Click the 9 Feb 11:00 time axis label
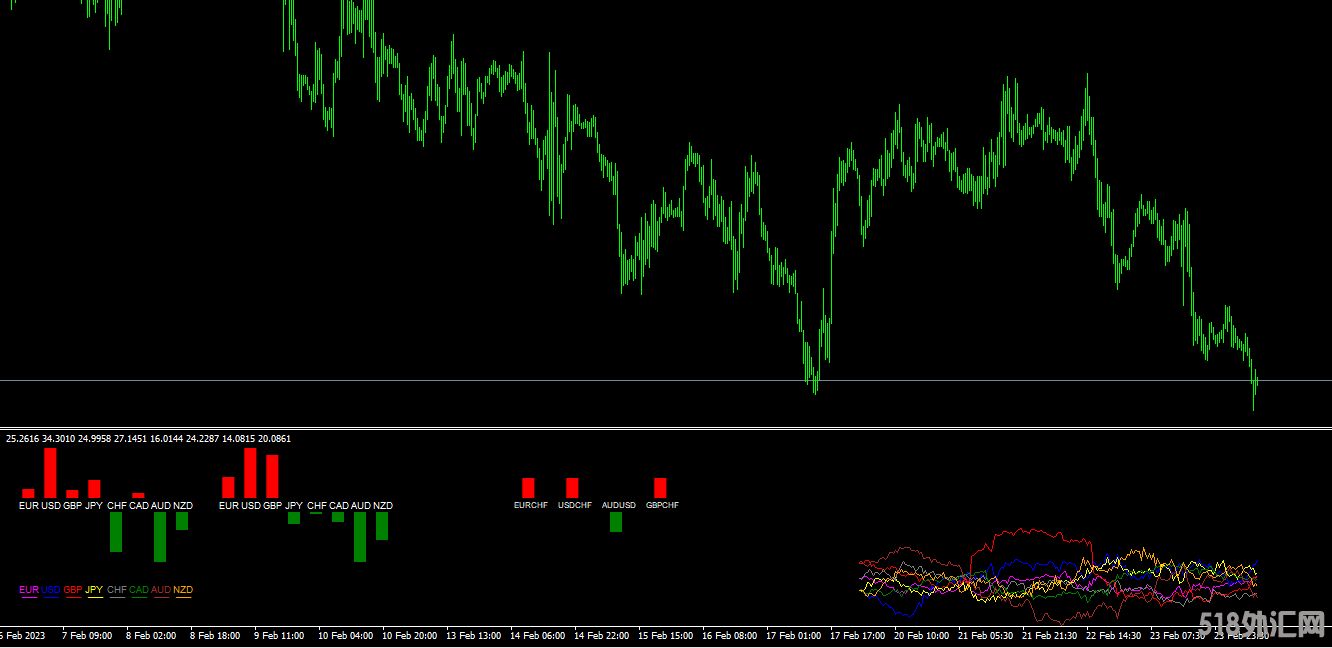The image size is (1332, 648). pos(279,635)
